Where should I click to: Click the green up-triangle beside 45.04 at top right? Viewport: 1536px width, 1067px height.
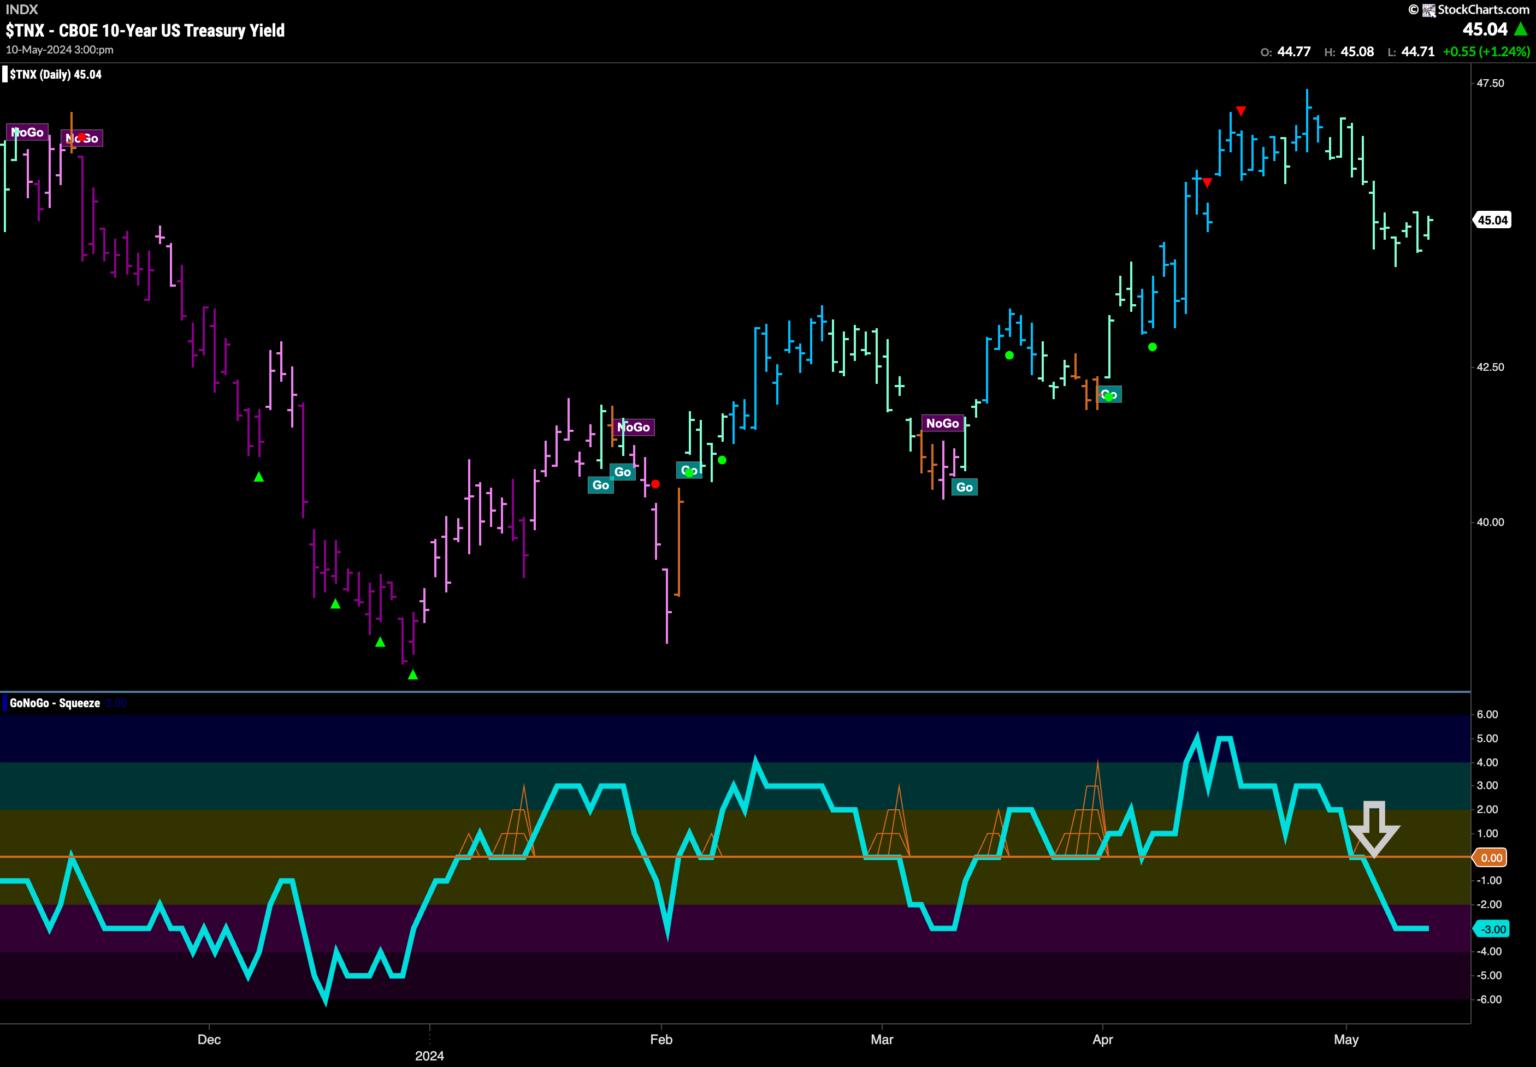coord(1521,30)
